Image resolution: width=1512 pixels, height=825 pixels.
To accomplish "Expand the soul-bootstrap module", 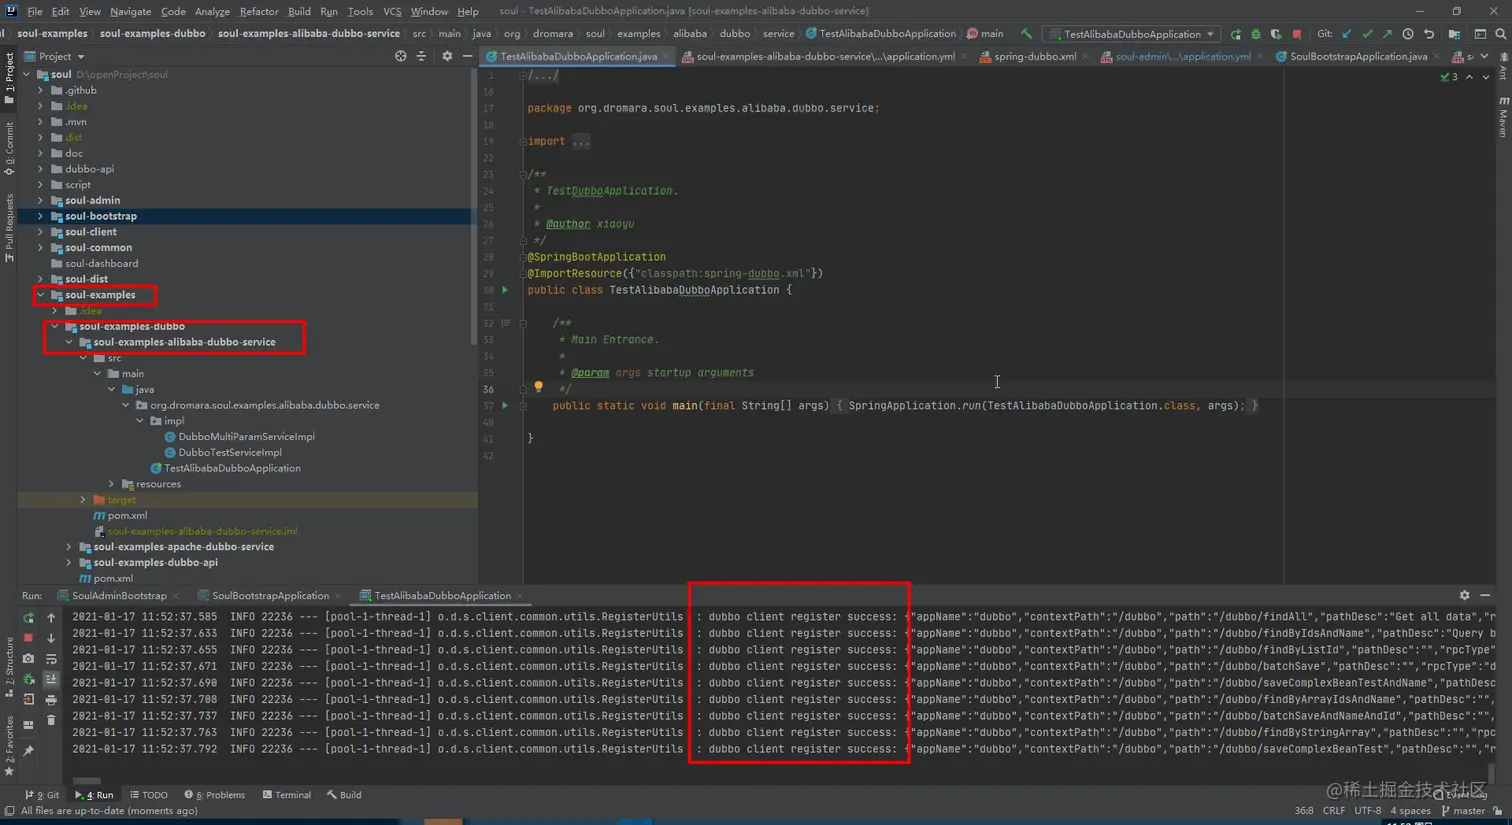I will pyautogui.click(x=41, y=216).
